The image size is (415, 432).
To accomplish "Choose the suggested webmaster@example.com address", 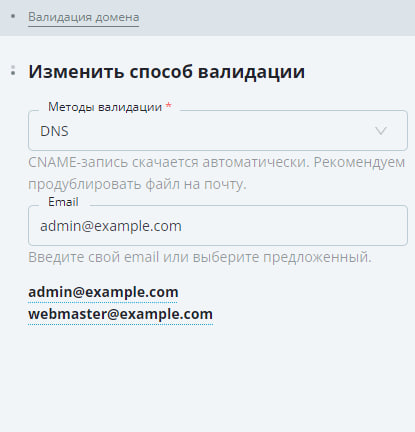I will click(120, 314).
